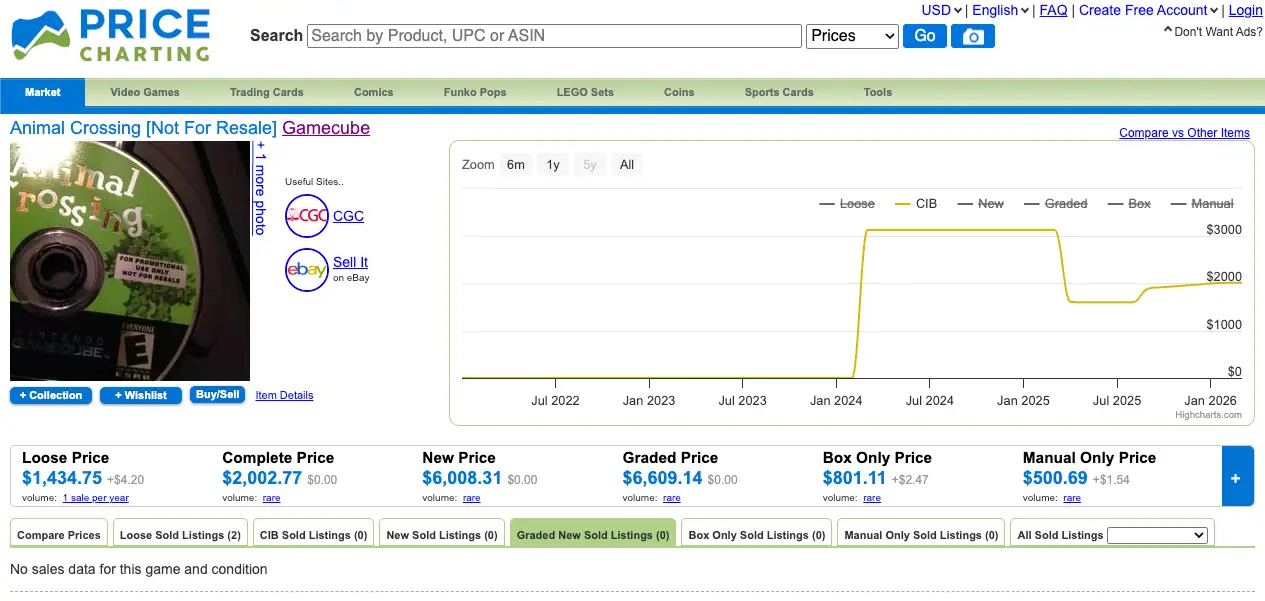The height and width of the screenshot is (601, 1265).
Task: Open CGC via its circular logo icon
Action: coord(307,216)
